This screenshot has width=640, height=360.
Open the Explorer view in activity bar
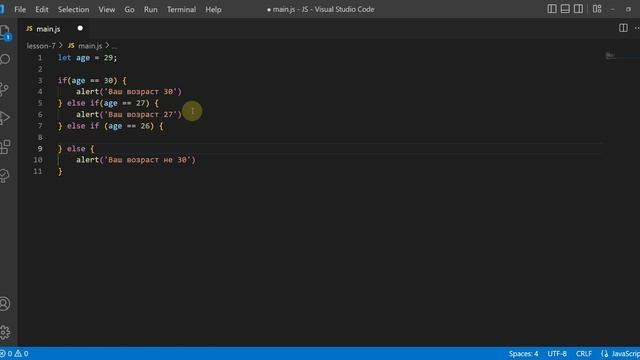[5, 32]
